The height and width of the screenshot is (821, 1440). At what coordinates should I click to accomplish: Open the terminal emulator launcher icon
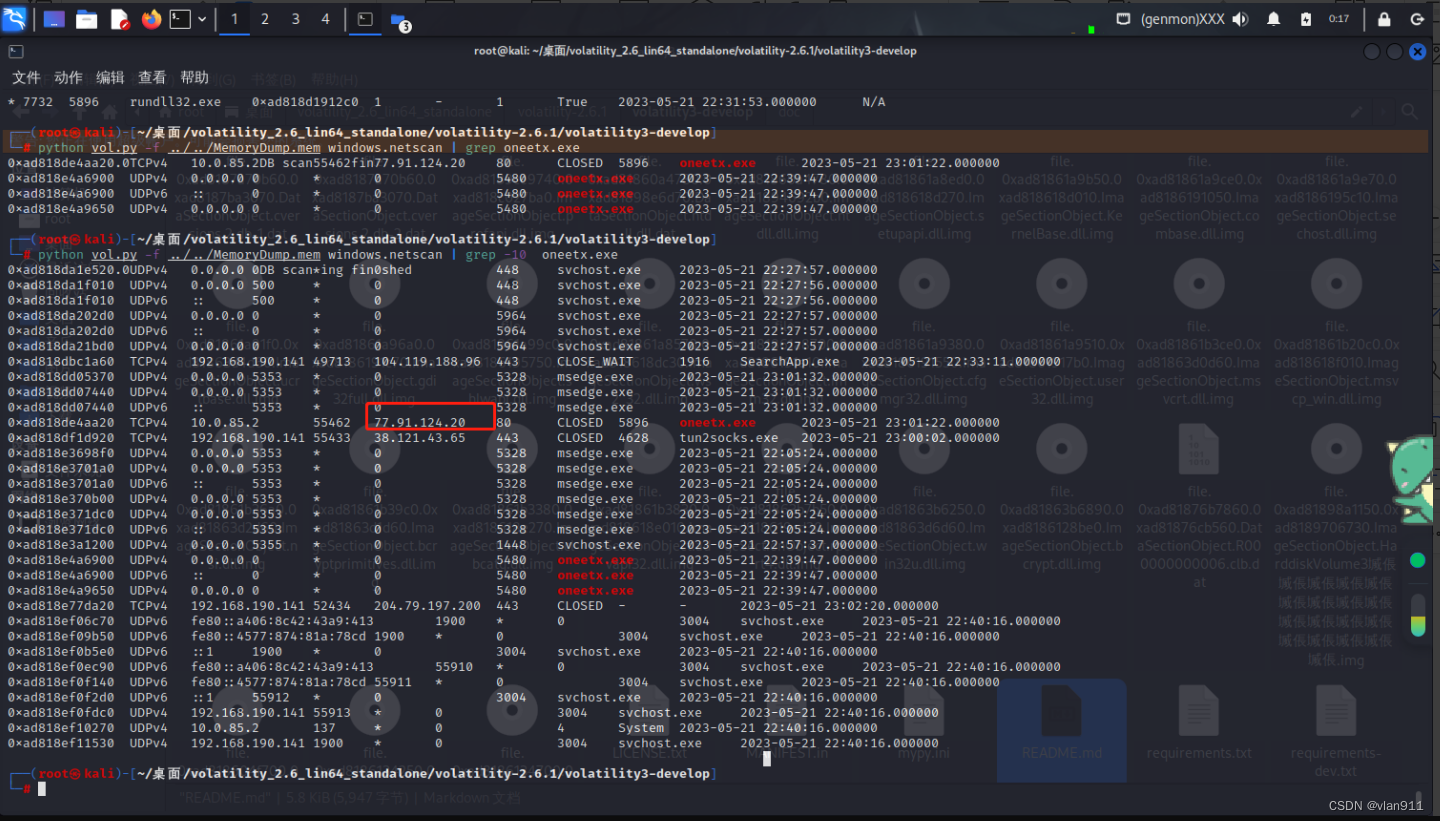click(x=180, y=19)
